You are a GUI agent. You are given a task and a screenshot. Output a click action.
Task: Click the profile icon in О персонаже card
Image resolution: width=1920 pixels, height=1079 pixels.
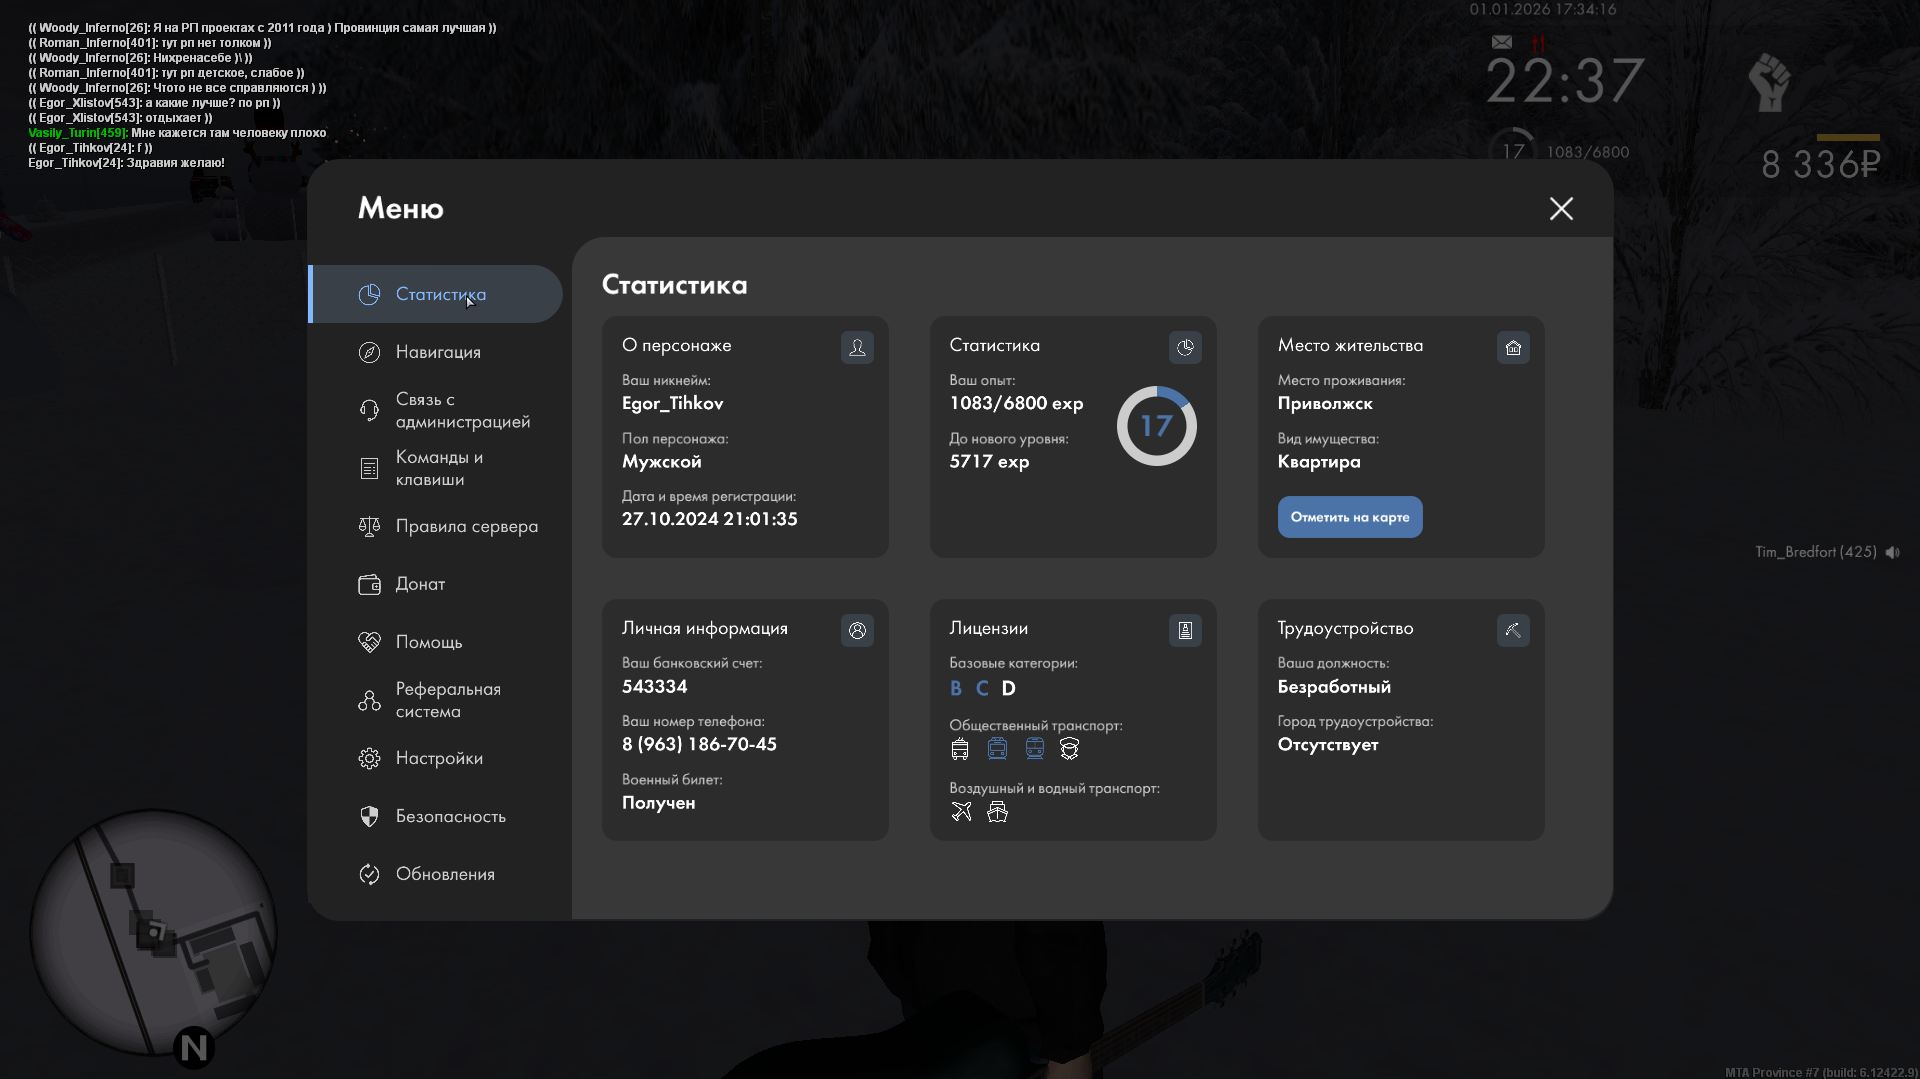(857, 348)
